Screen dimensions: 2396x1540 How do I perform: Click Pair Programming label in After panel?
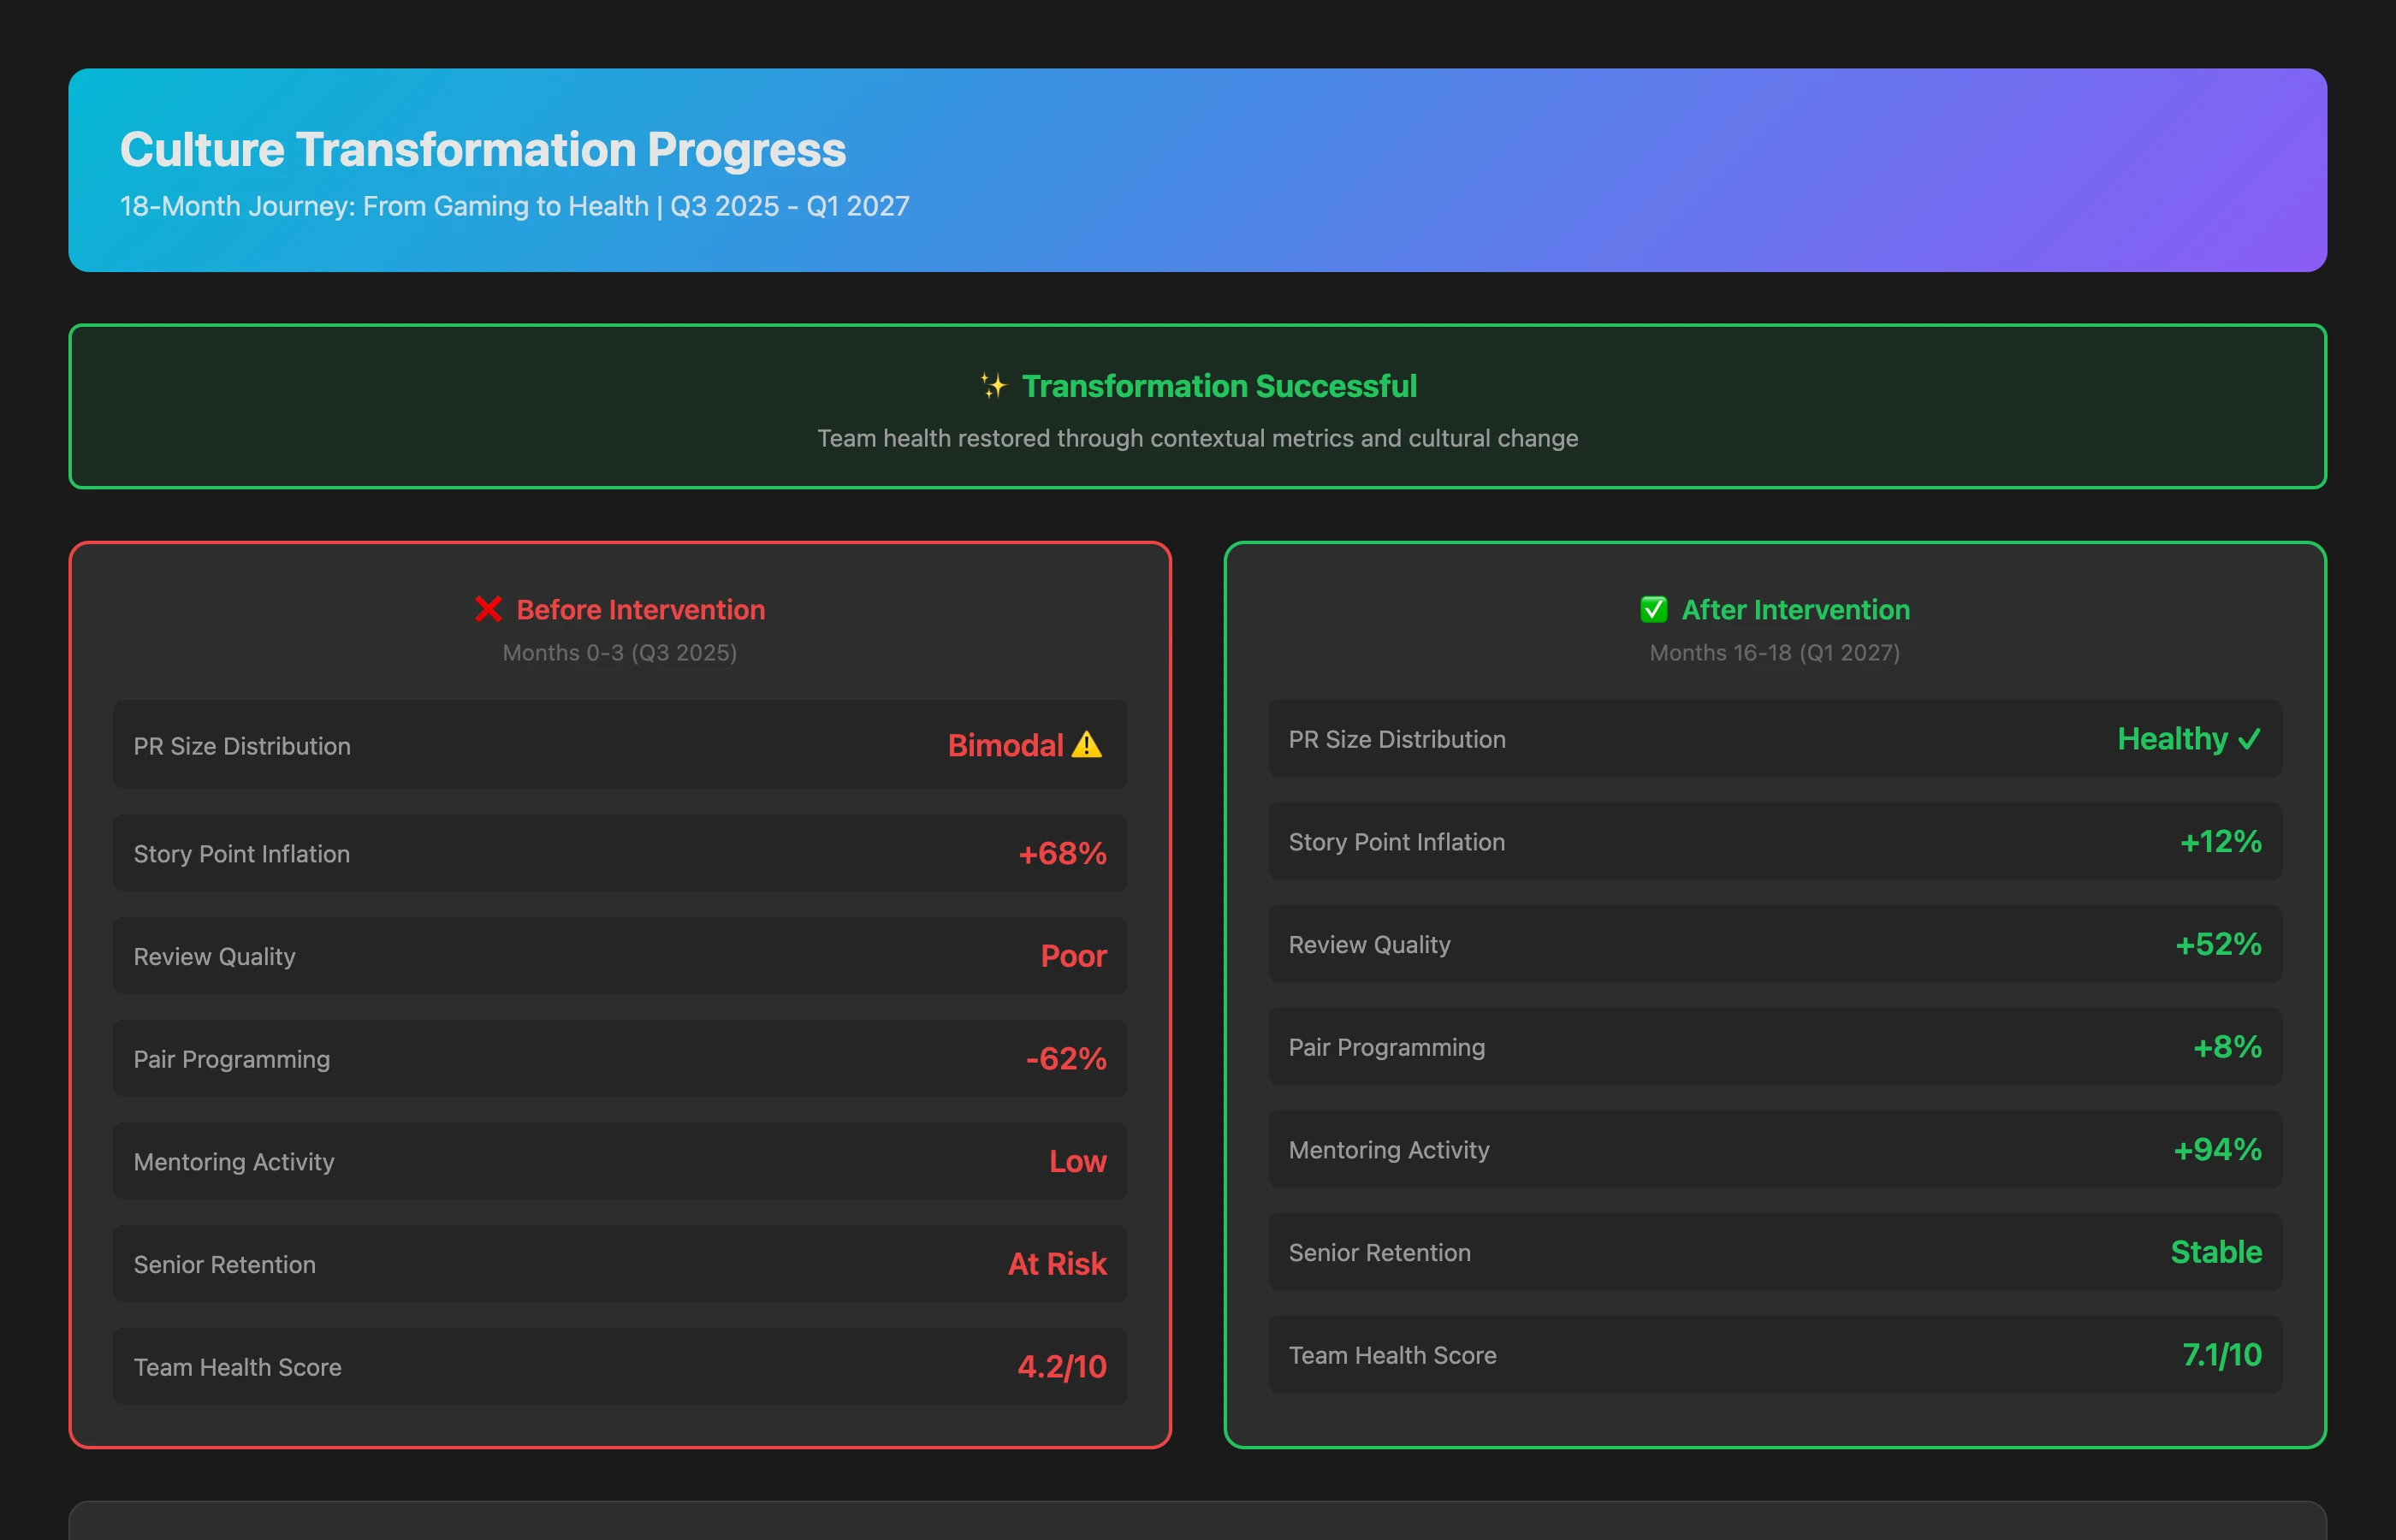[1386, 1047]
